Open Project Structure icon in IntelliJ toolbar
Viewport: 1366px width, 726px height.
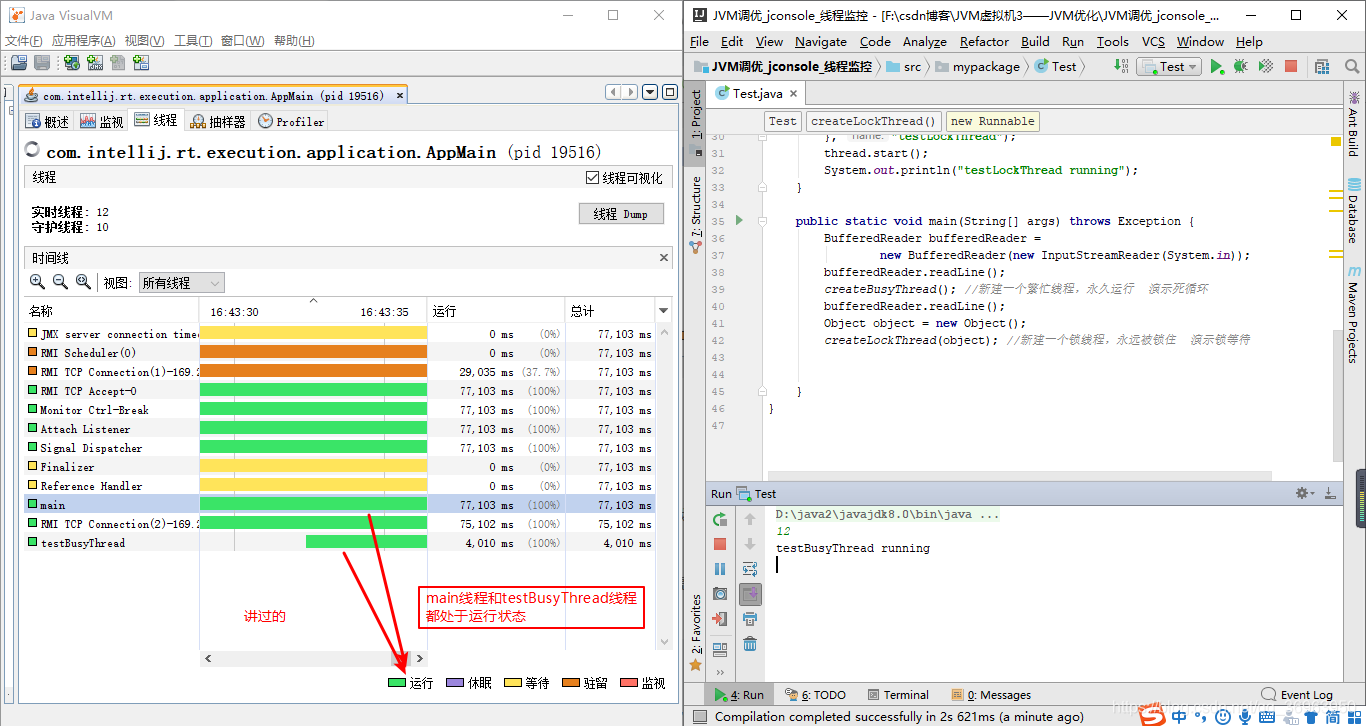1322,66
